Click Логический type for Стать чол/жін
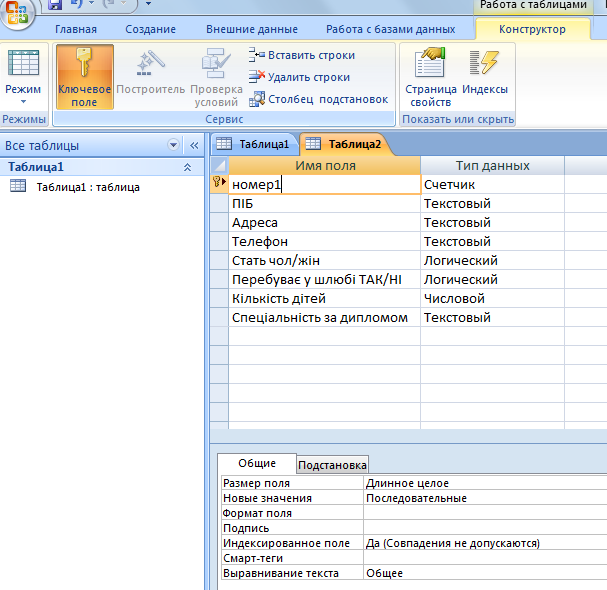This screenshot has width=607, height=590. pyautogui.click(x=492, y=260)
